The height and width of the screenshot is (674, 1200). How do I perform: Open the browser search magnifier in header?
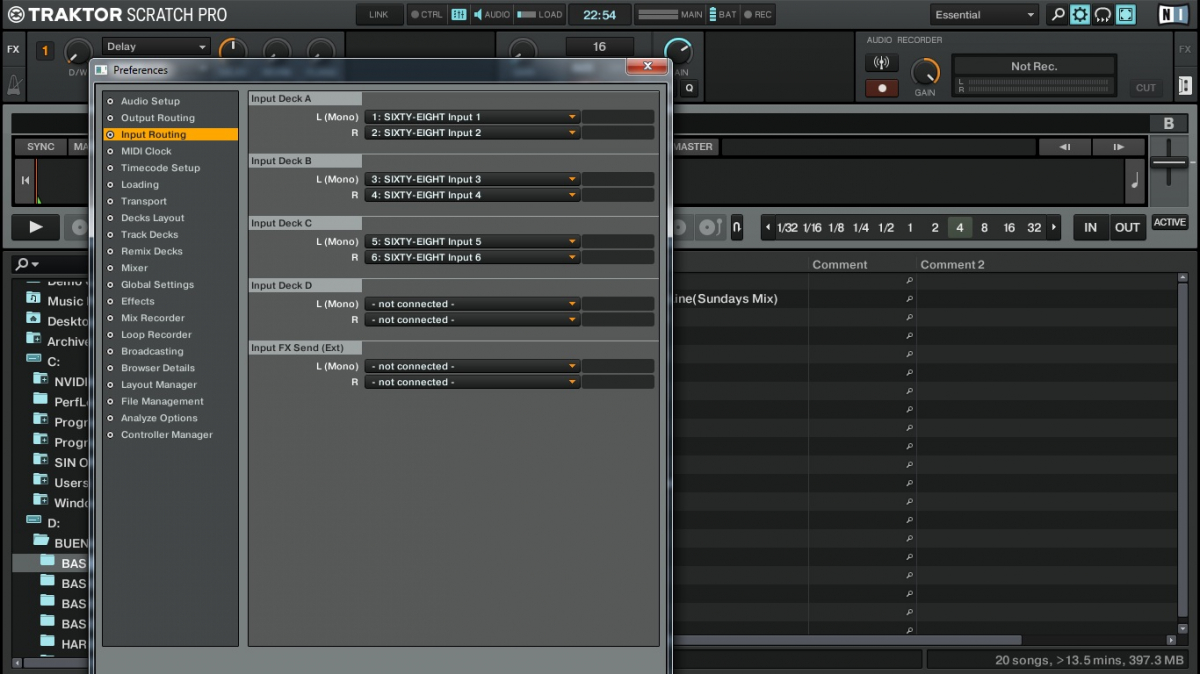[1057, 15]
